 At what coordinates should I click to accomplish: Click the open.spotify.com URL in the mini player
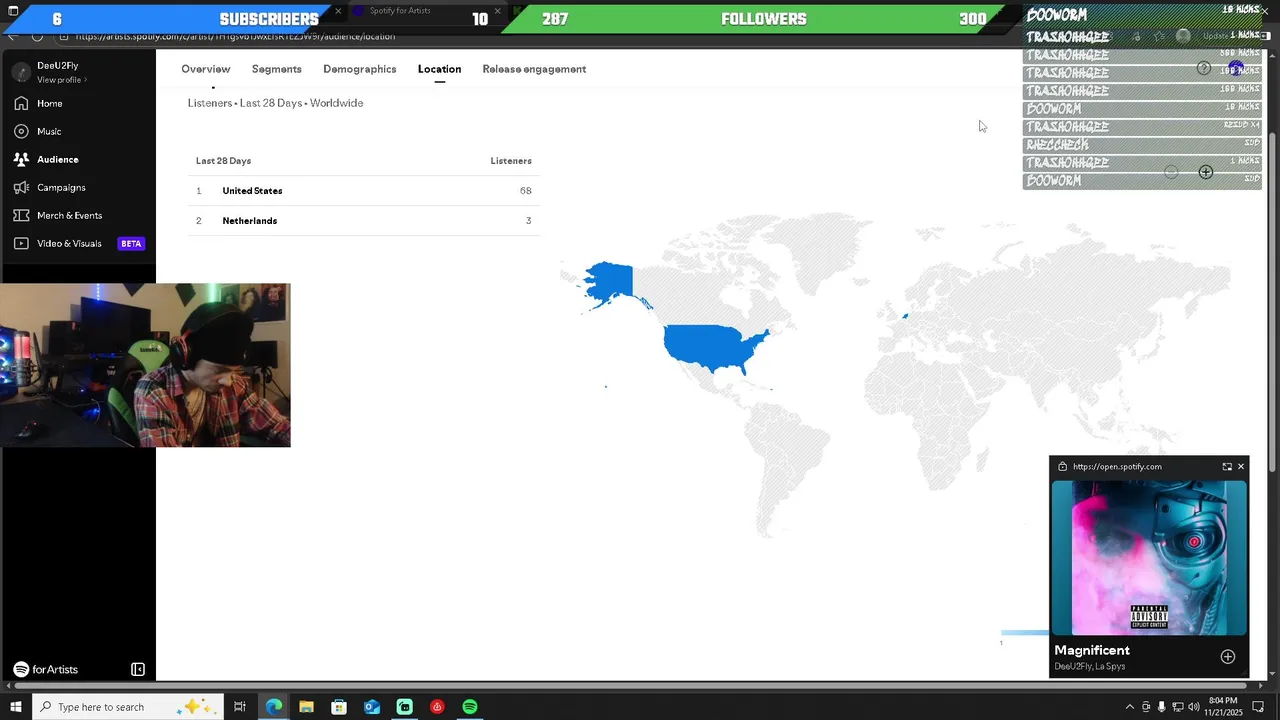coord(1117,467)
